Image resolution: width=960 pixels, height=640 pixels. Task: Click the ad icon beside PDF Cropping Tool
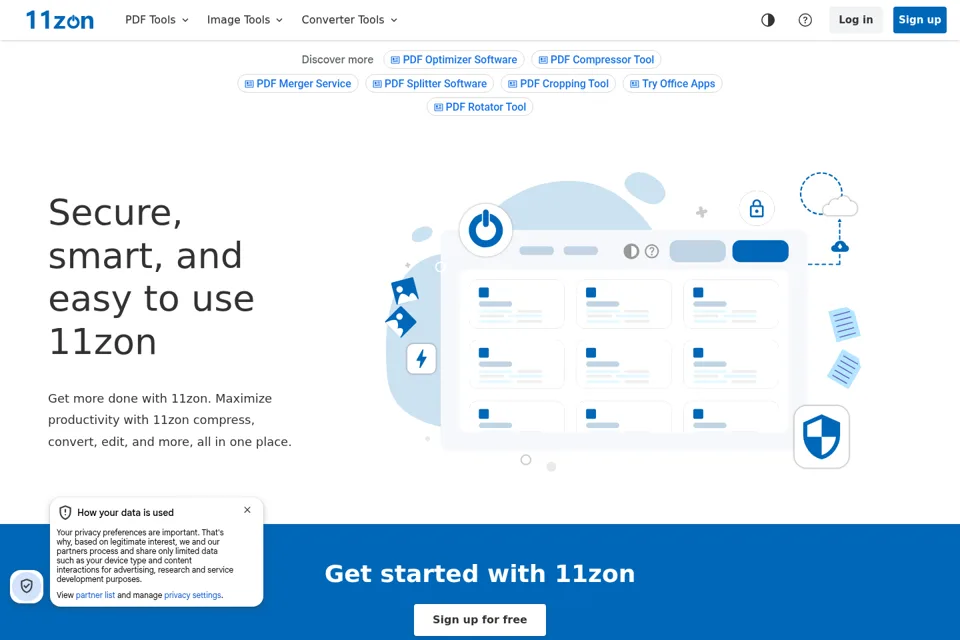[512, 84]
